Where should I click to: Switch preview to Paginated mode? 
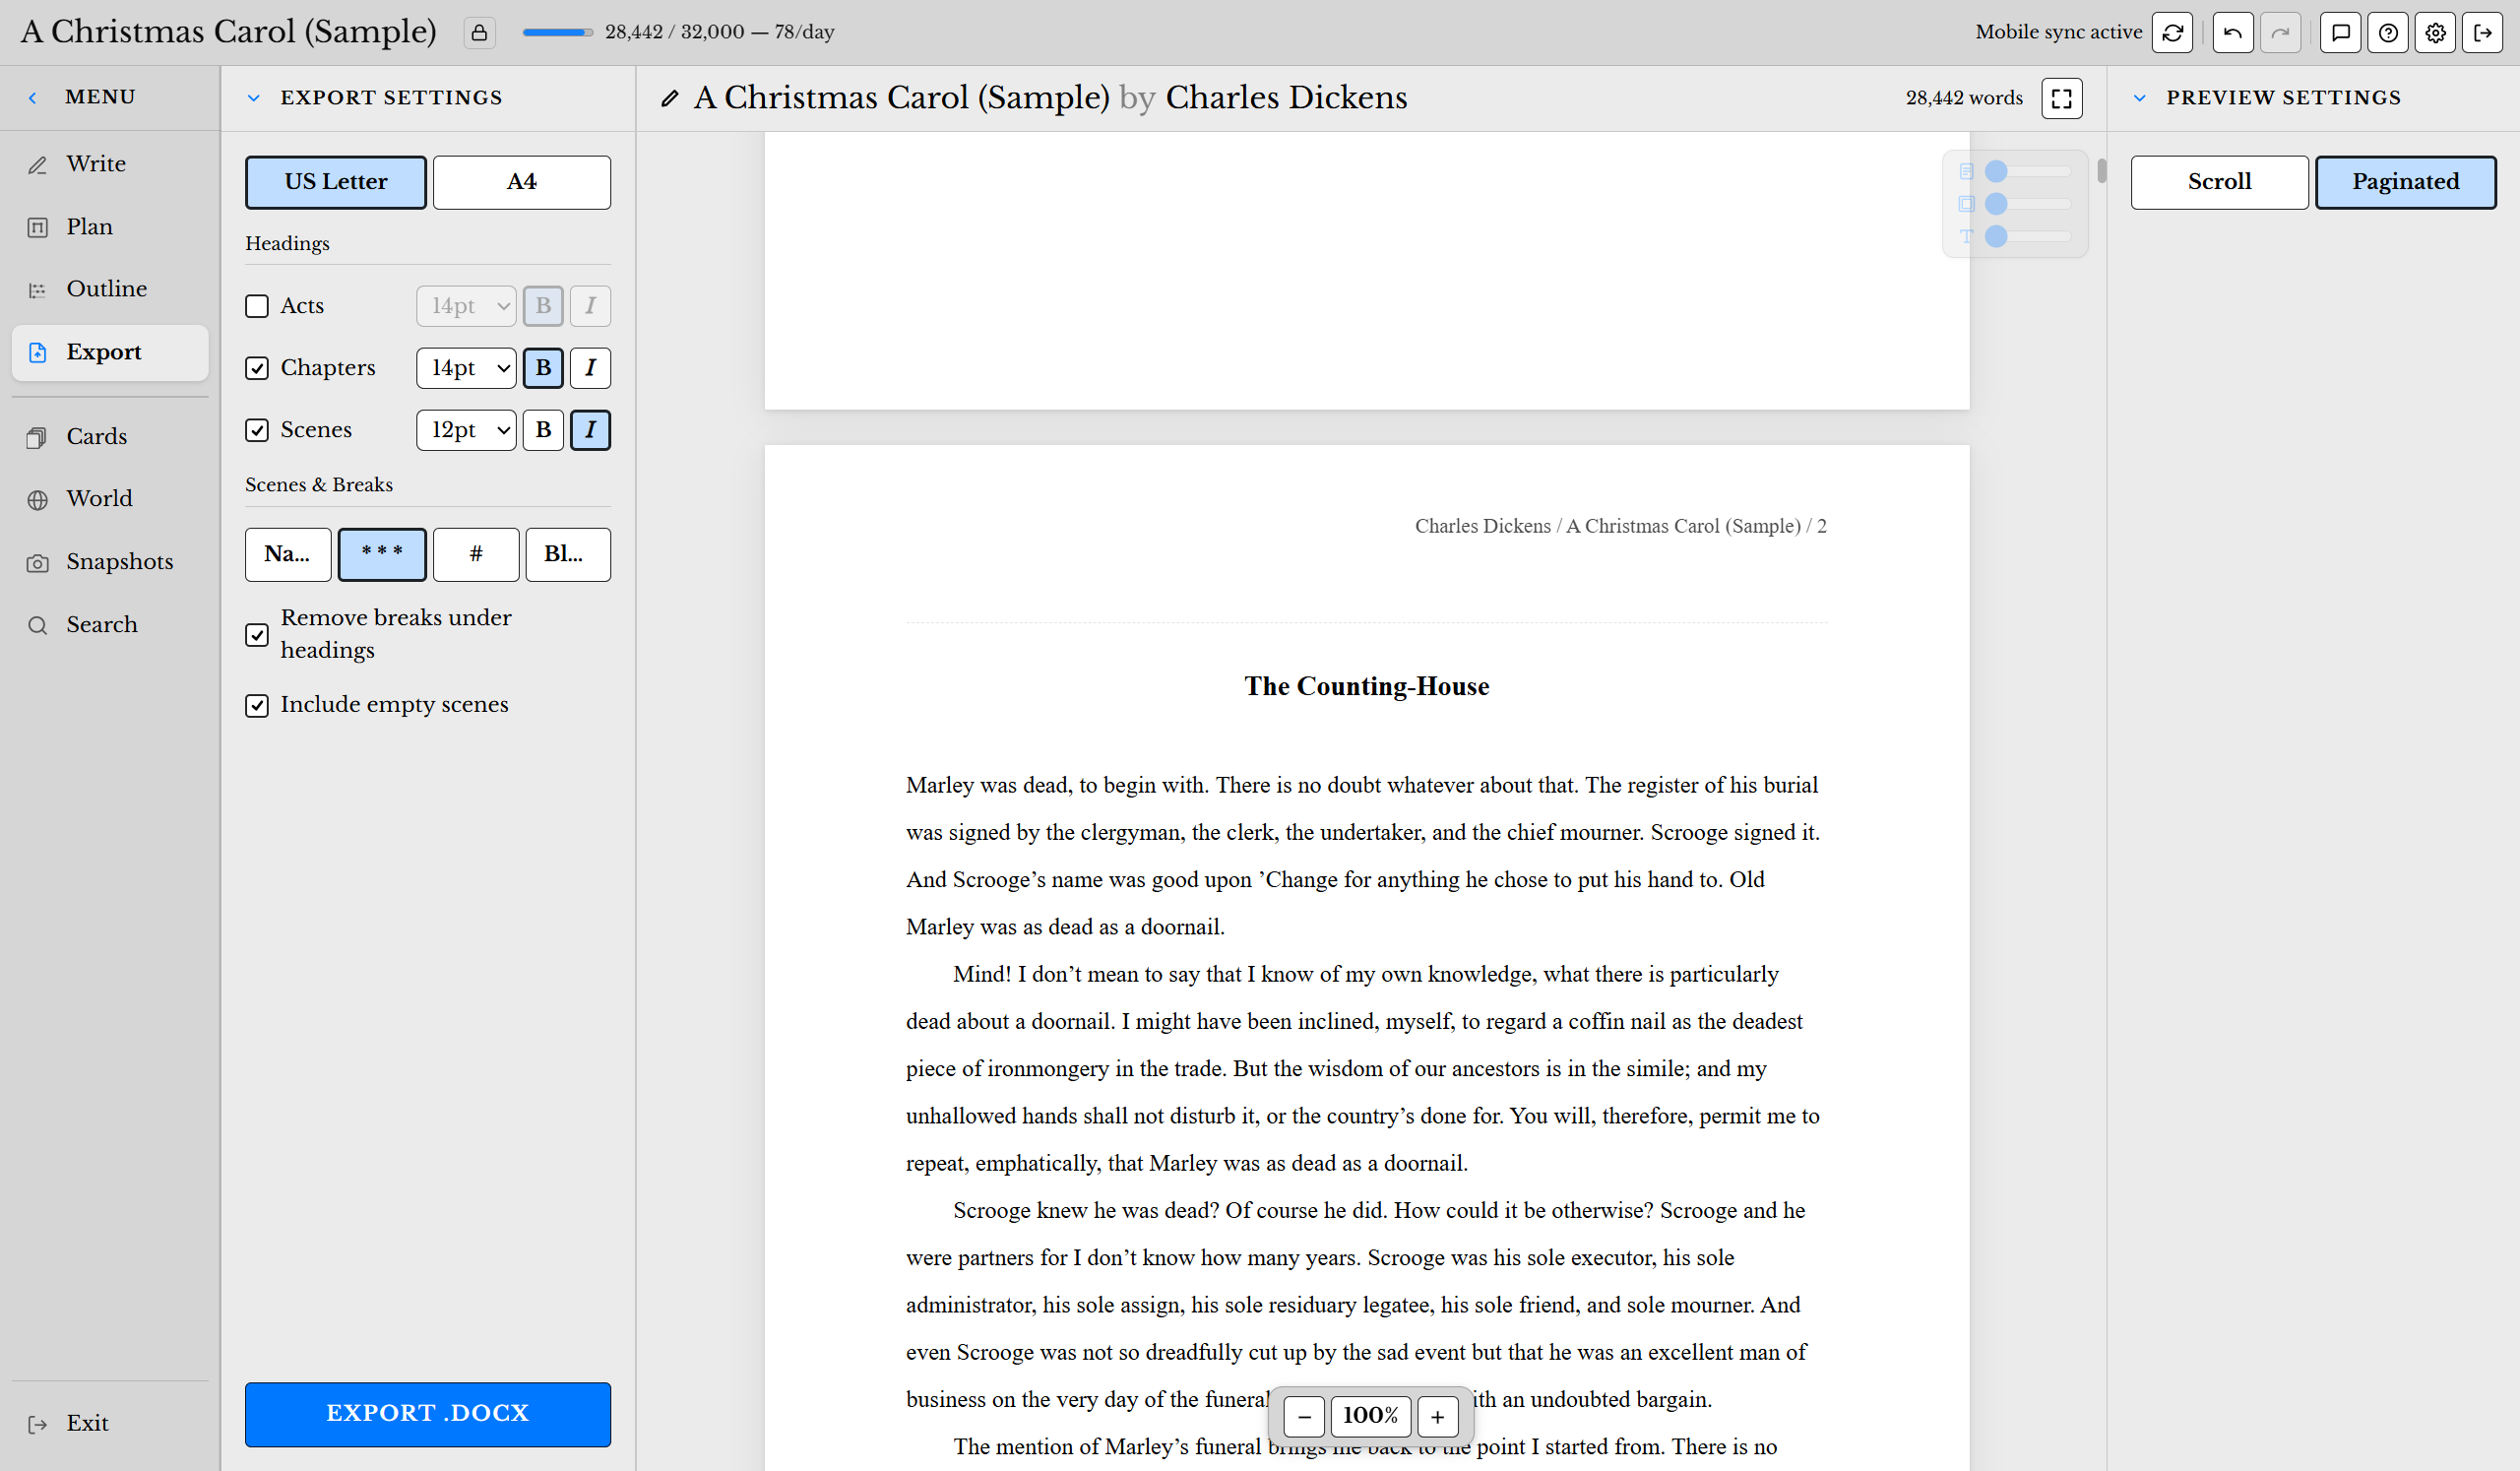click(2405, 182)
